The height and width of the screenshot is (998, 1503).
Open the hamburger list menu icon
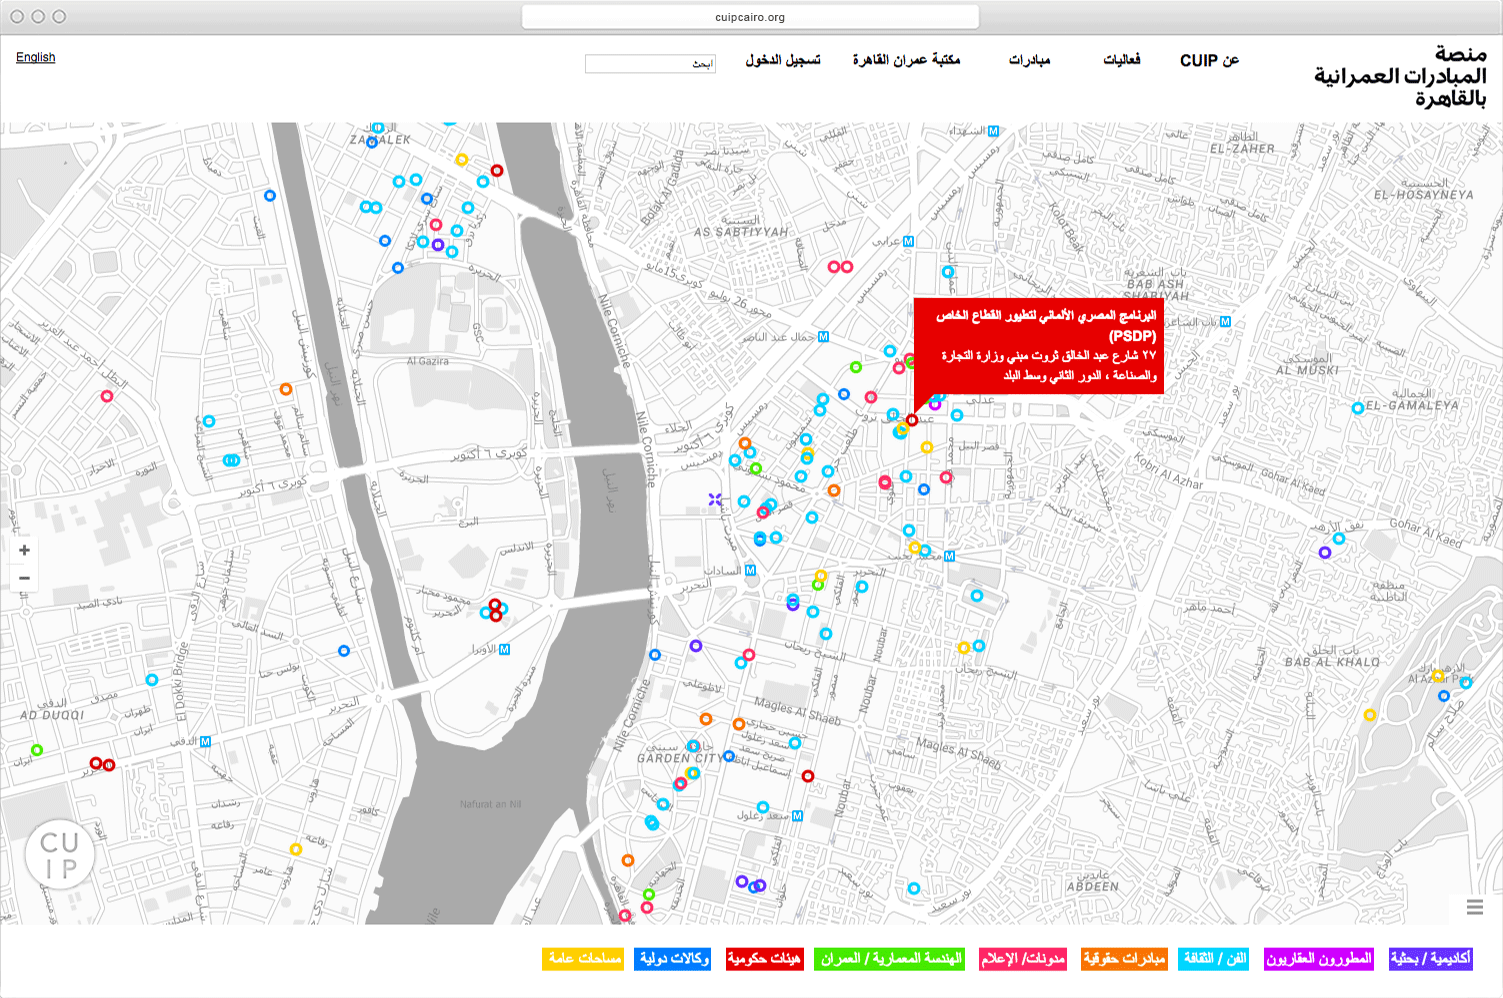pyautogui.click(x=1474, y=907)
